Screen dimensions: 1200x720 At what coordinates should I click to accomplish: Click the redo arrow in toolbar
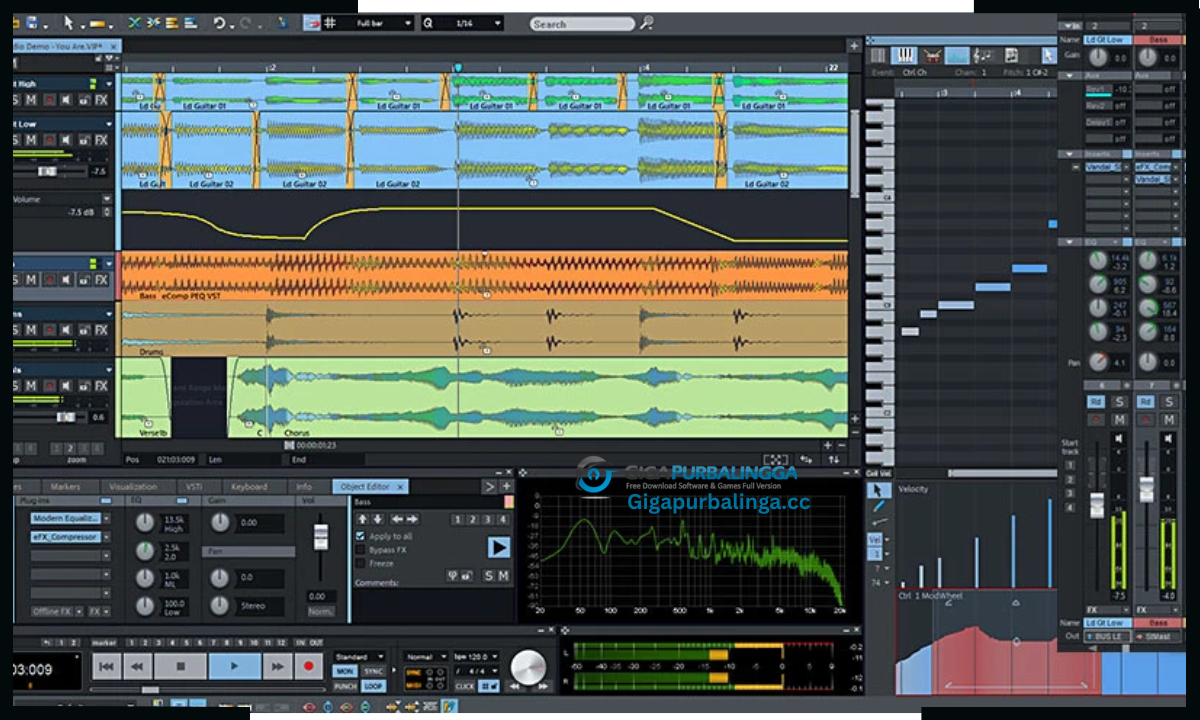(x=245, y=22)
